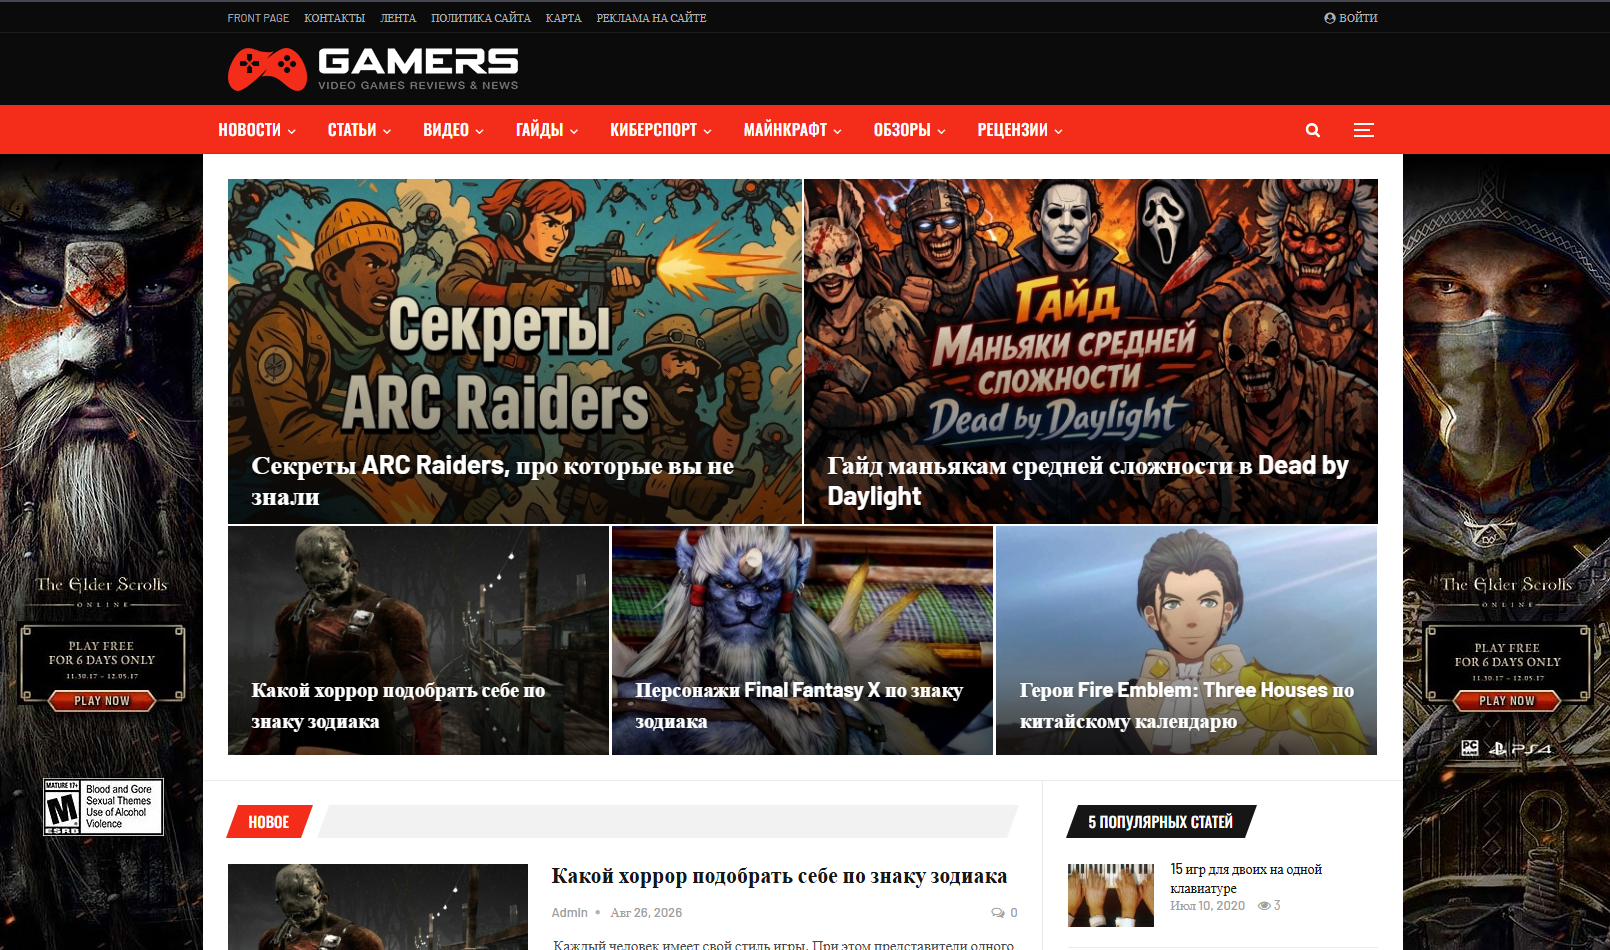The height and width of the screenshot is (950, 1610).
Task: Open the off-canvas hamburger menu icon
Action: (x=1363, y=130)
